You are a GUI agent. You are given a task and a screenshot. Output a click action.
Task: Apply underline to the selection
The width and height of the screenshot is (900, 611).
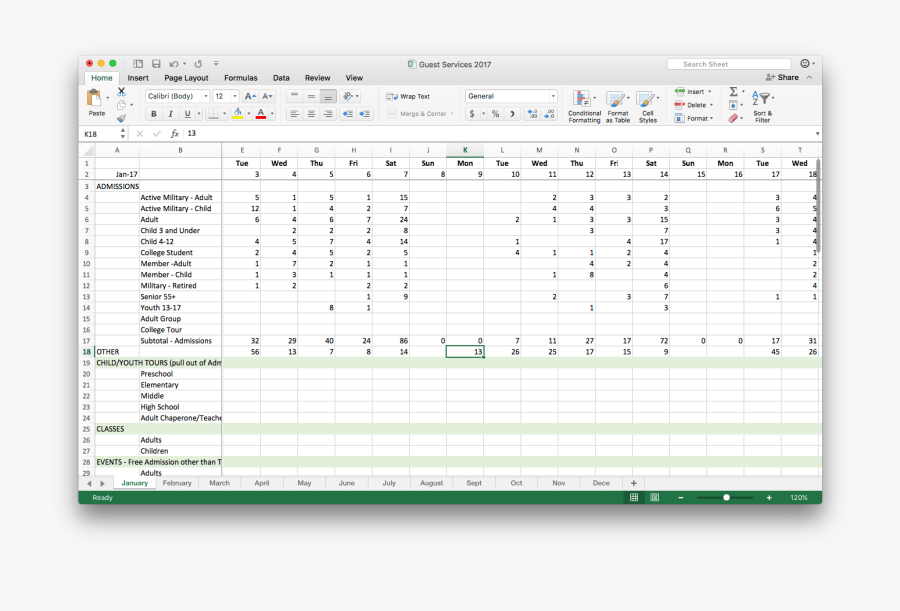point(188,114)
